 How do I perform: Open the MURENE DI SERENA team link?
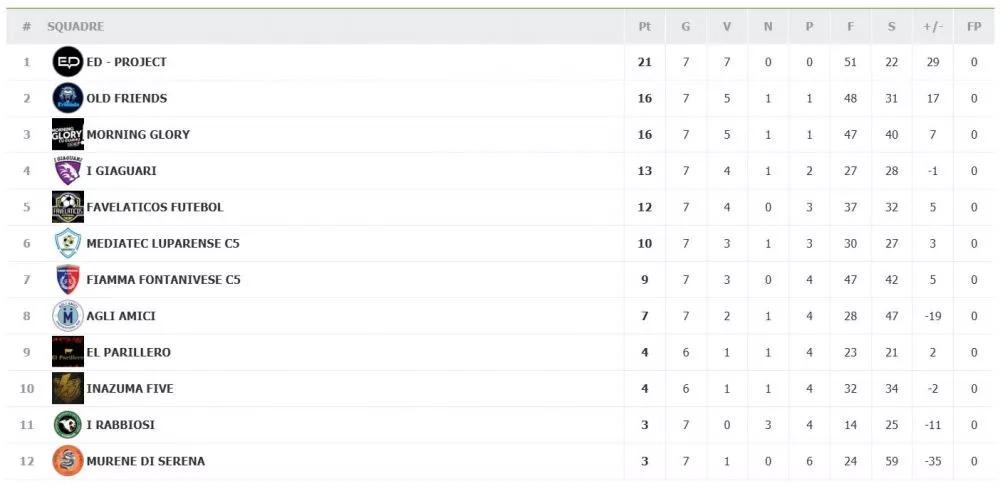pyautogui.click(x=146, y=460)
